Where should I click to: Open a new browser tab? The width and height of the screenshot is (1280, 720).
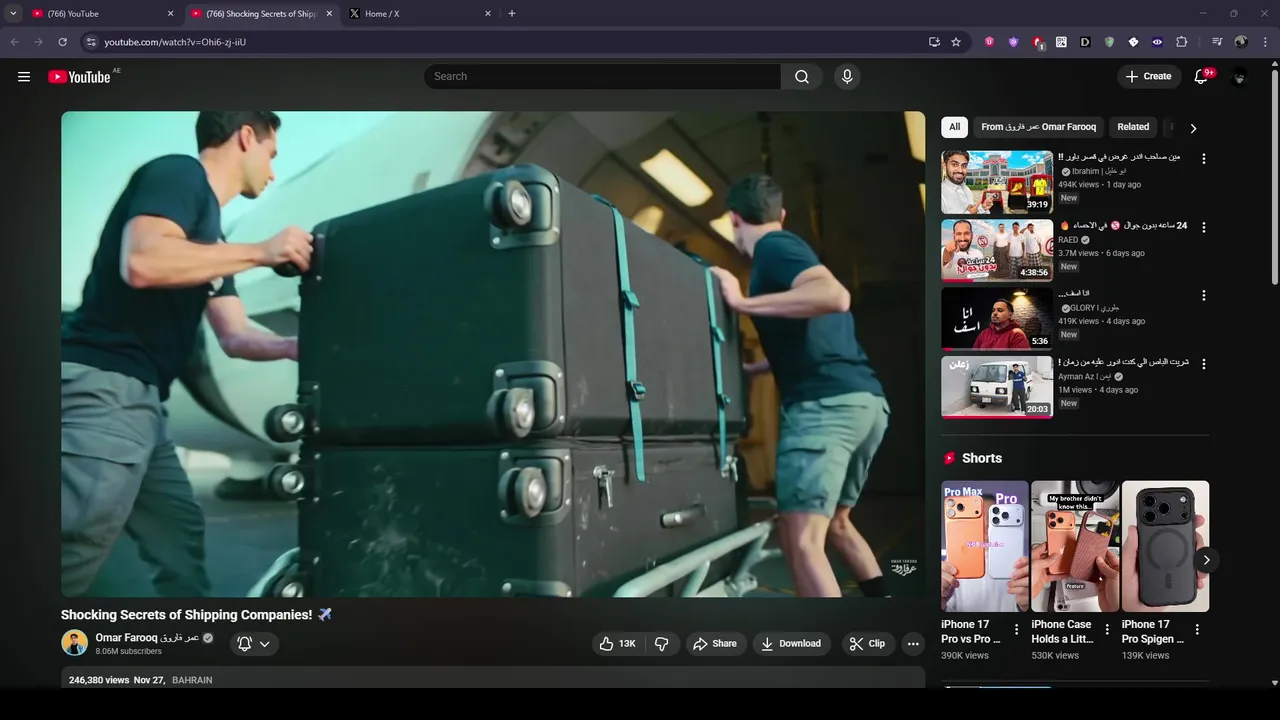[x=512, y=14]
